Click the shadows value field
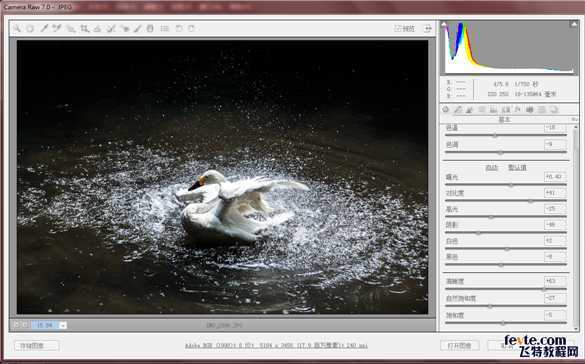Screen dimensions: 585x364 (x=555, y=225)
